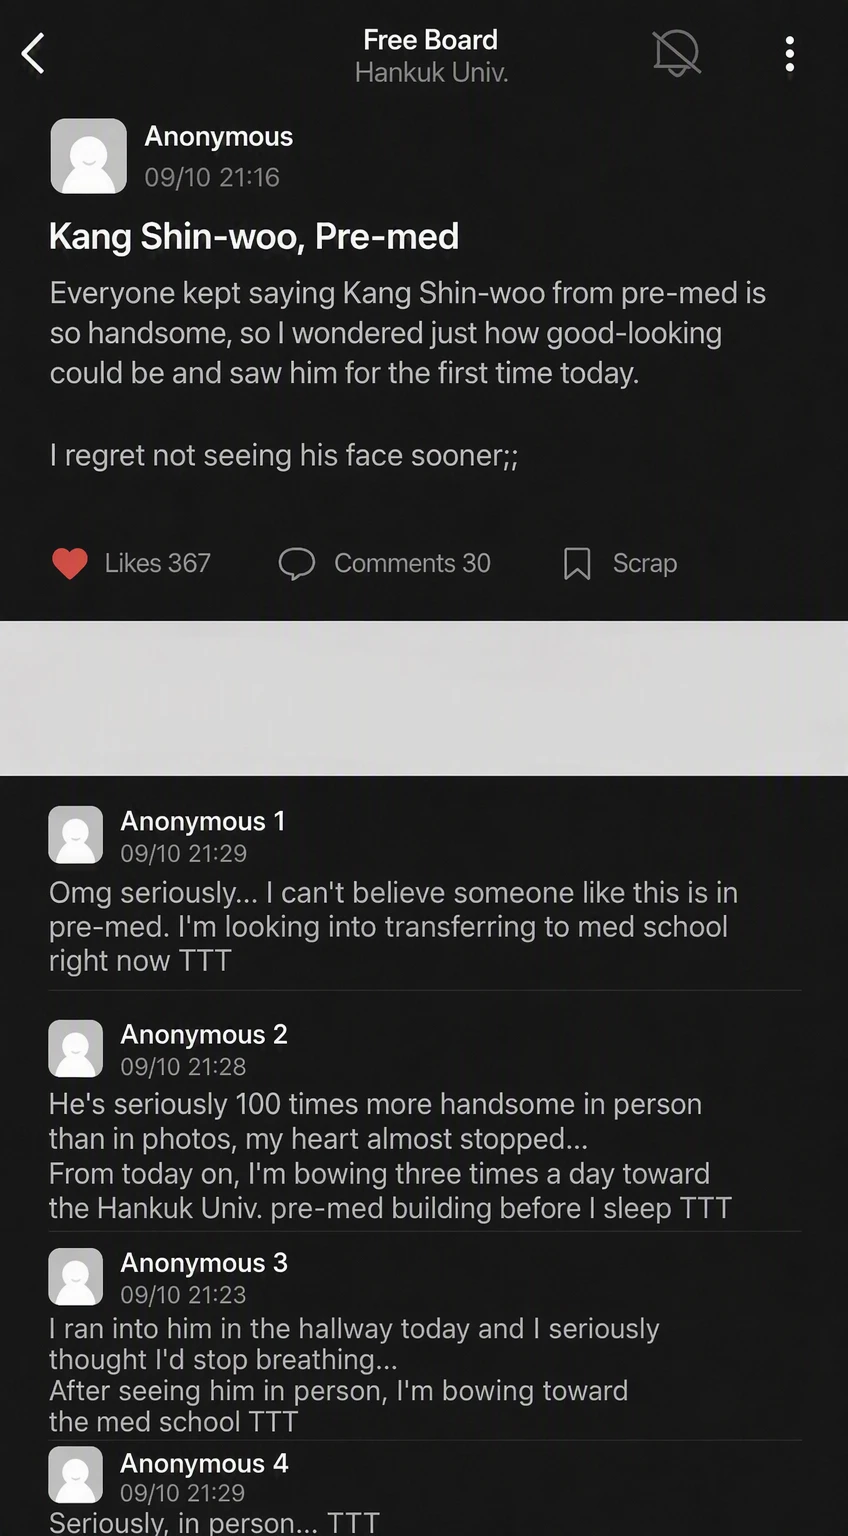
Task: Toggle the muted notification bell icon
Action: (677, 53)
